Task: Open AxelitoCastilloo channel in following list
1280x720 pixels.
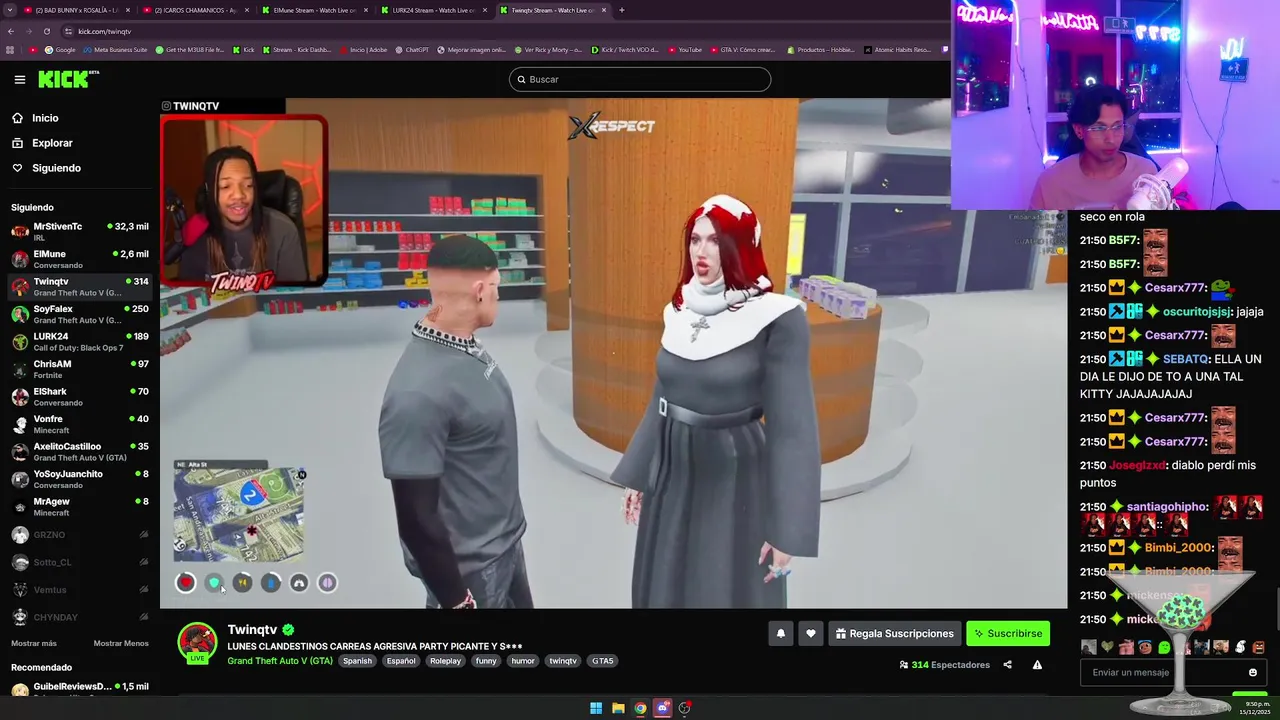Action: 80,451
